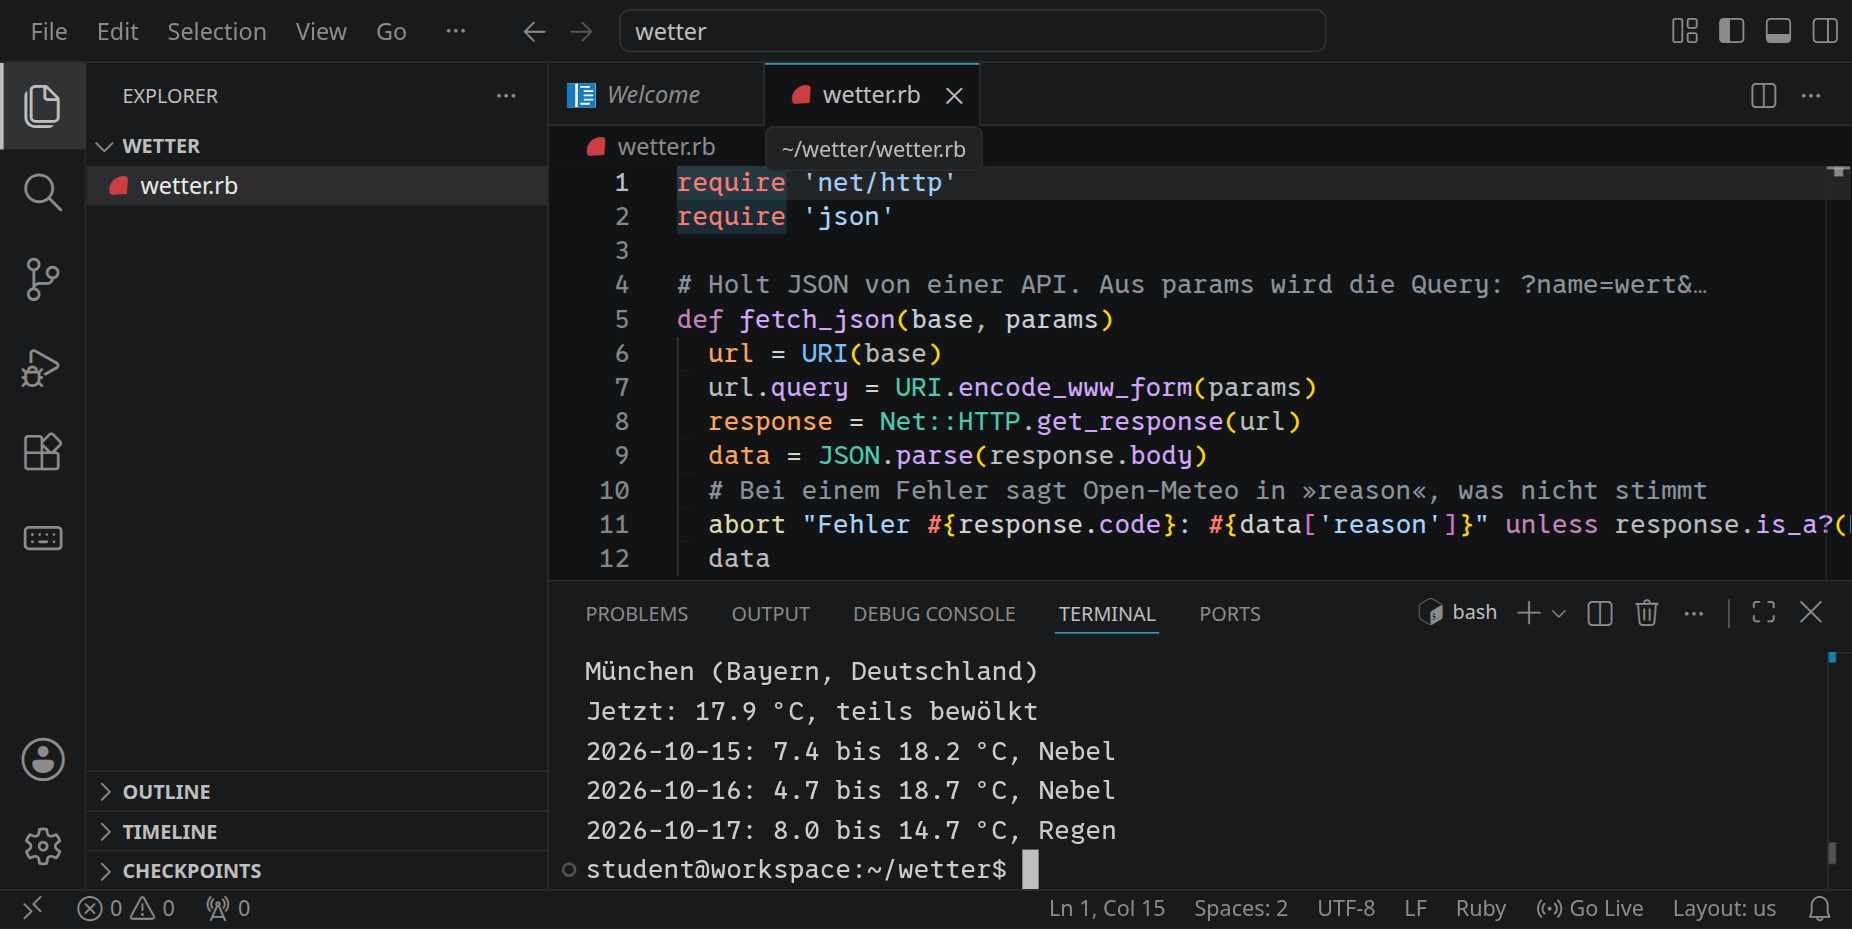Open the bash terminal profile label

pos(1458,612)
